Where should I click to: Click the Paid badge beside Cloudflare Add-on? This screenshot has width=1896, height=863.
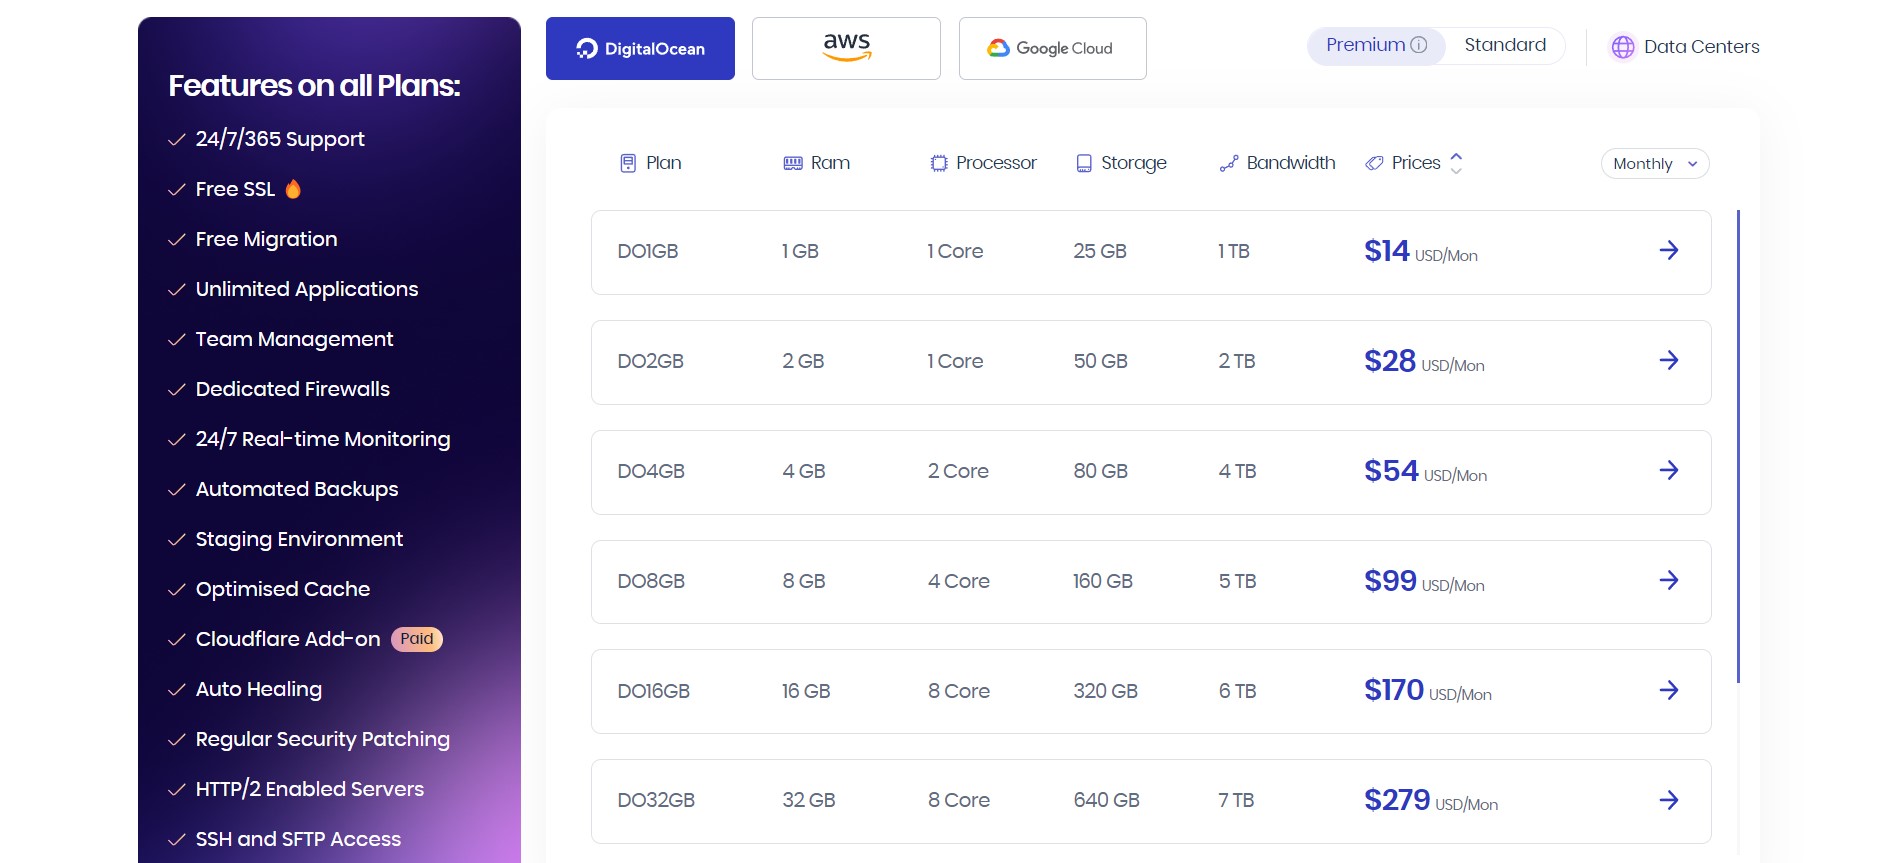pyautogui.click(x=416, y=639)
